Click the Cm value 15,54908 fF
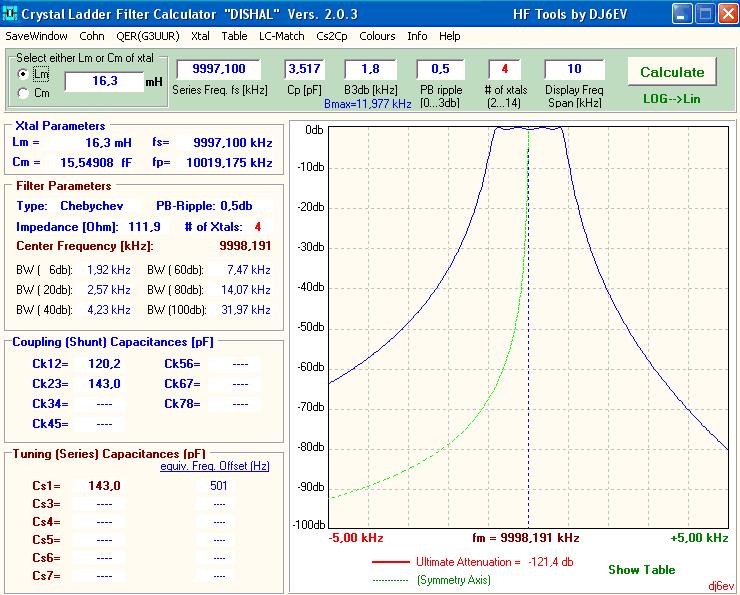740x595 pixels. pyautogui.click(x=96, y=163)
